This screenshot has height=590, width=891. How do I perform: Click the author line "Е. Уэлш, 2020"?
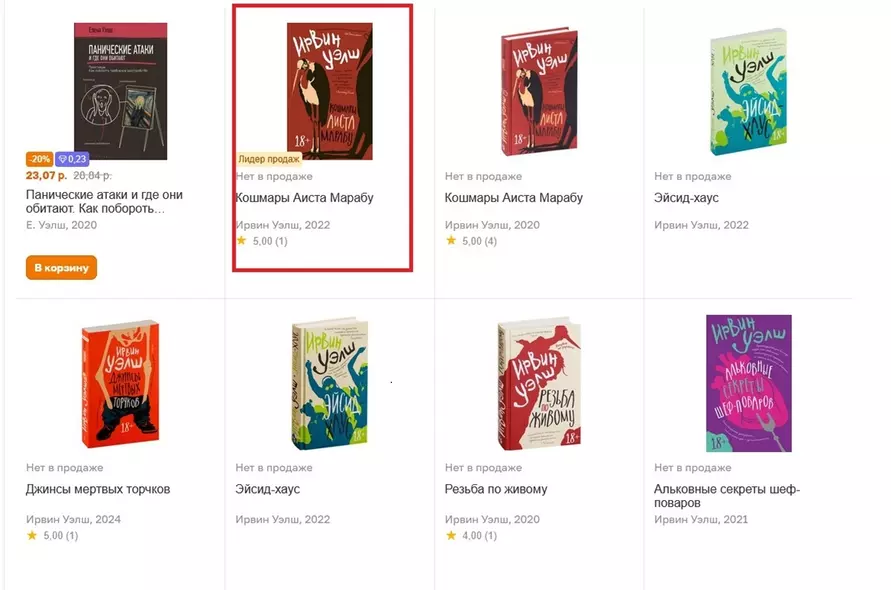[x=62, y=225]
